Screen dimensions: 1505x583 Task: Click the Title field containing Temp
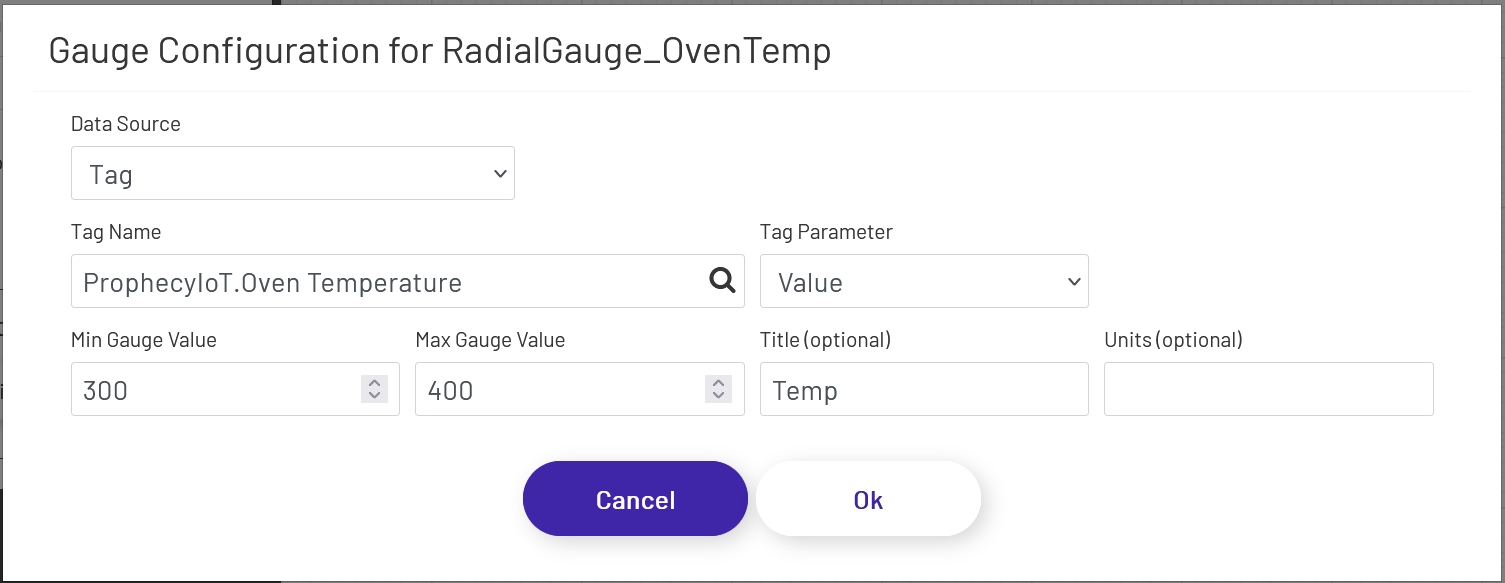coord(924,389)
